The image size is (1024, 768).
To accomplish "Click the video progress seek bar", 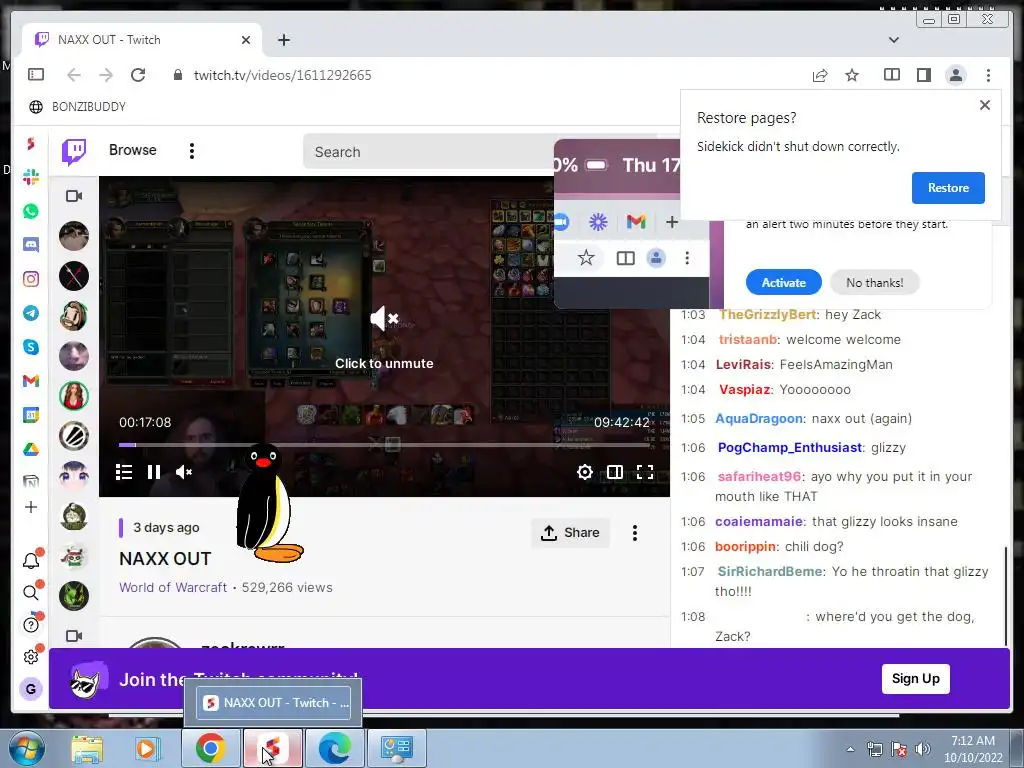I will coord(384,445).
